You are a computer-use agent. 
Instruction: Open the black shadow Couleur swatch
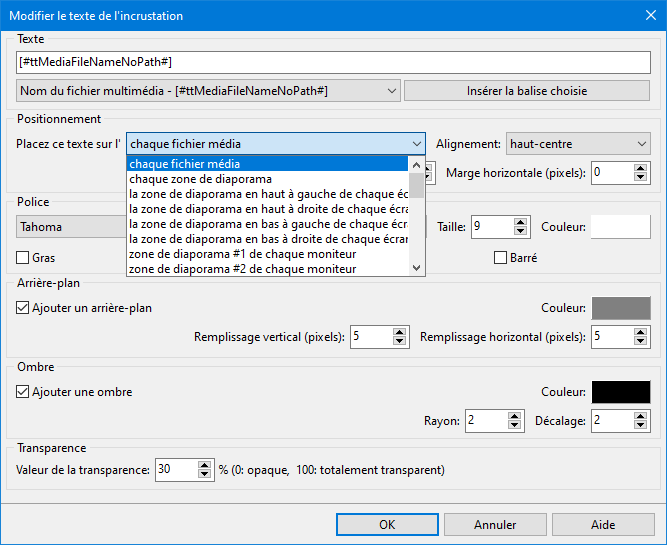click(621, 392)
